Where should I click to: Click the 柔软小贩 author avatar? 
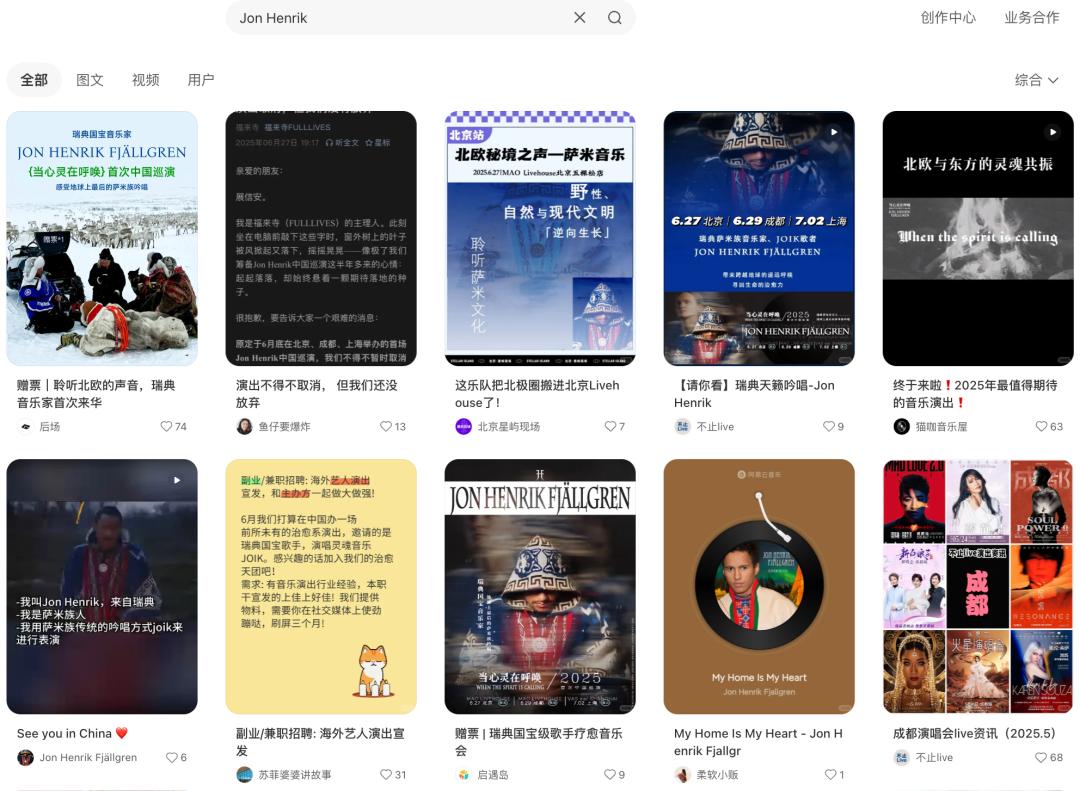coord(682,775)
